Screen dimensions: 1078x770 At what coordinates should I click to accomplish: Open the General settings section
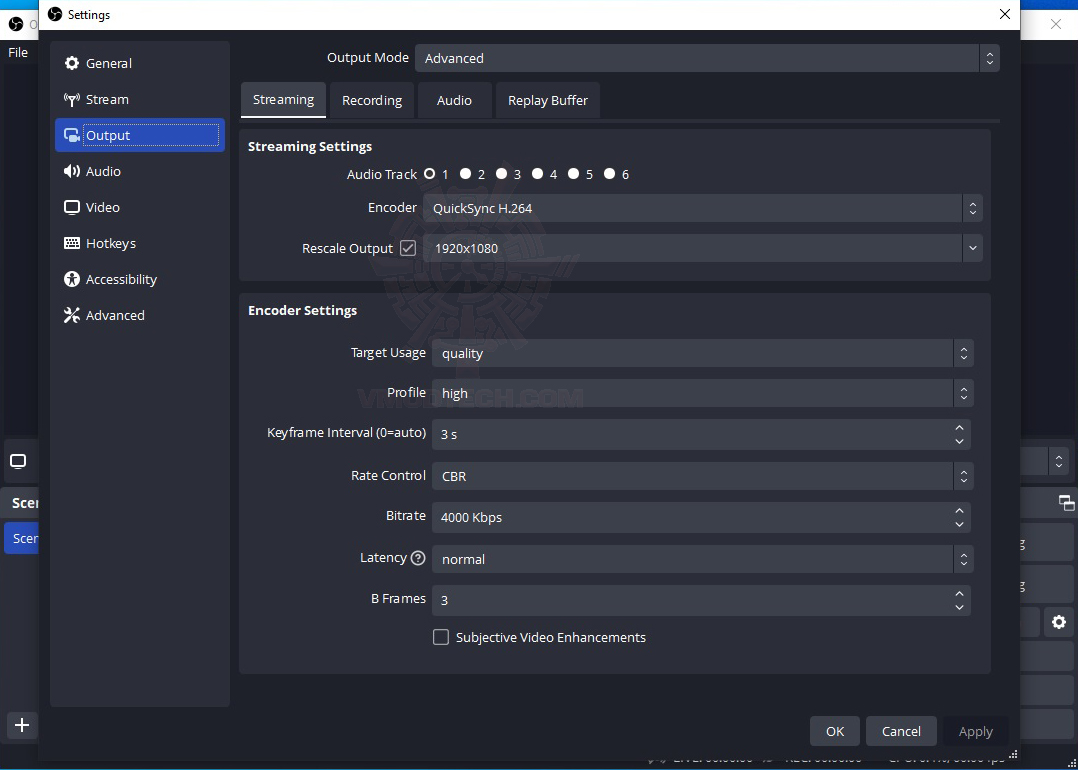pyautogui.click(x=140, y=63)
